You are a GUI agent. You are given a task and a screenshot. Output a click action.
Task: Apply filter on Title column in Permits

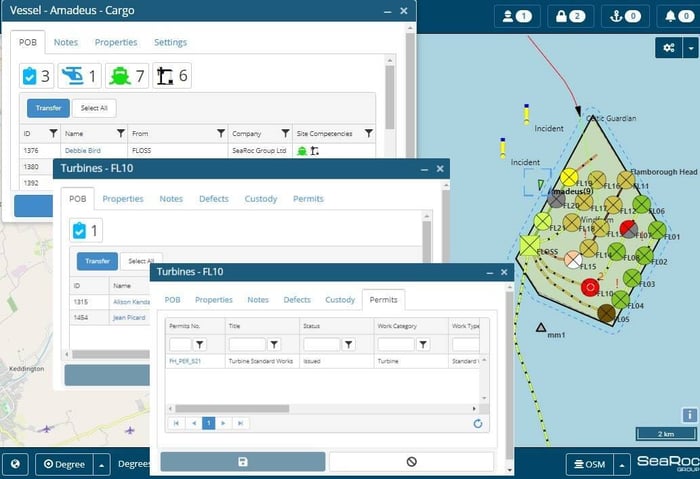(274, 344)
